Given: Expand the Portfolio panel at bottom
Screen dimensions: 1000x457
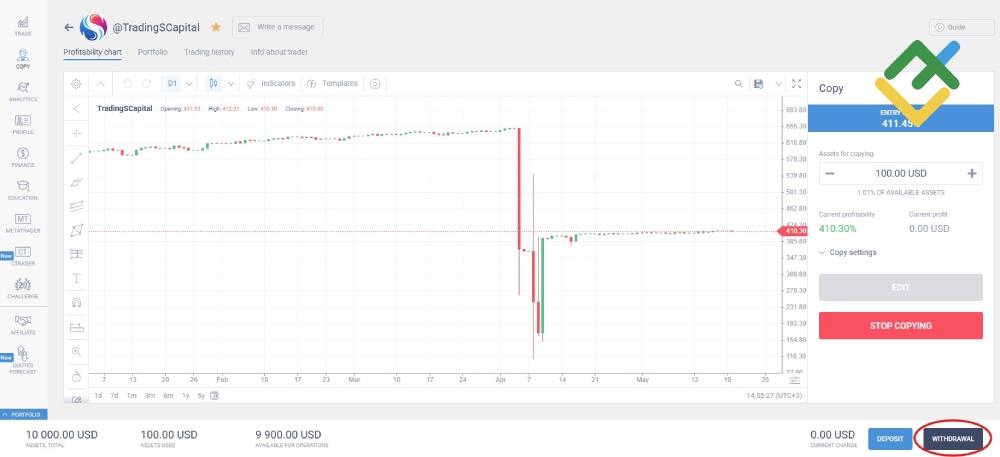Looking at the screenshot, I should coord(24,414).
